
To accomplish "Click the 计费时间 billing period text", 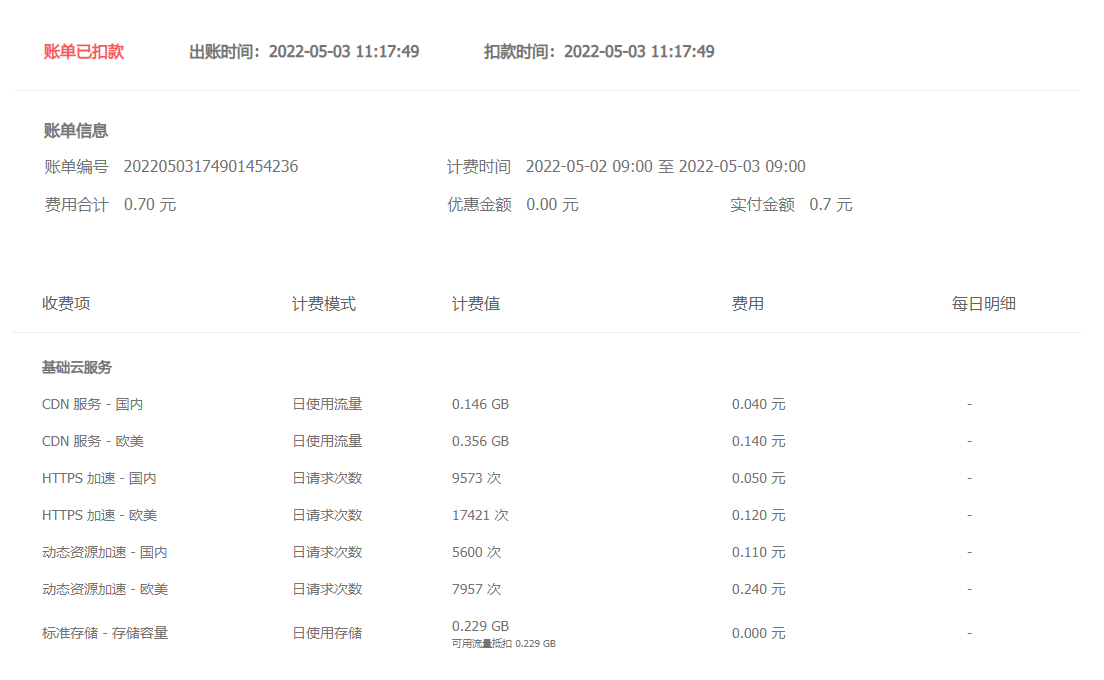I will click(667, 166).
